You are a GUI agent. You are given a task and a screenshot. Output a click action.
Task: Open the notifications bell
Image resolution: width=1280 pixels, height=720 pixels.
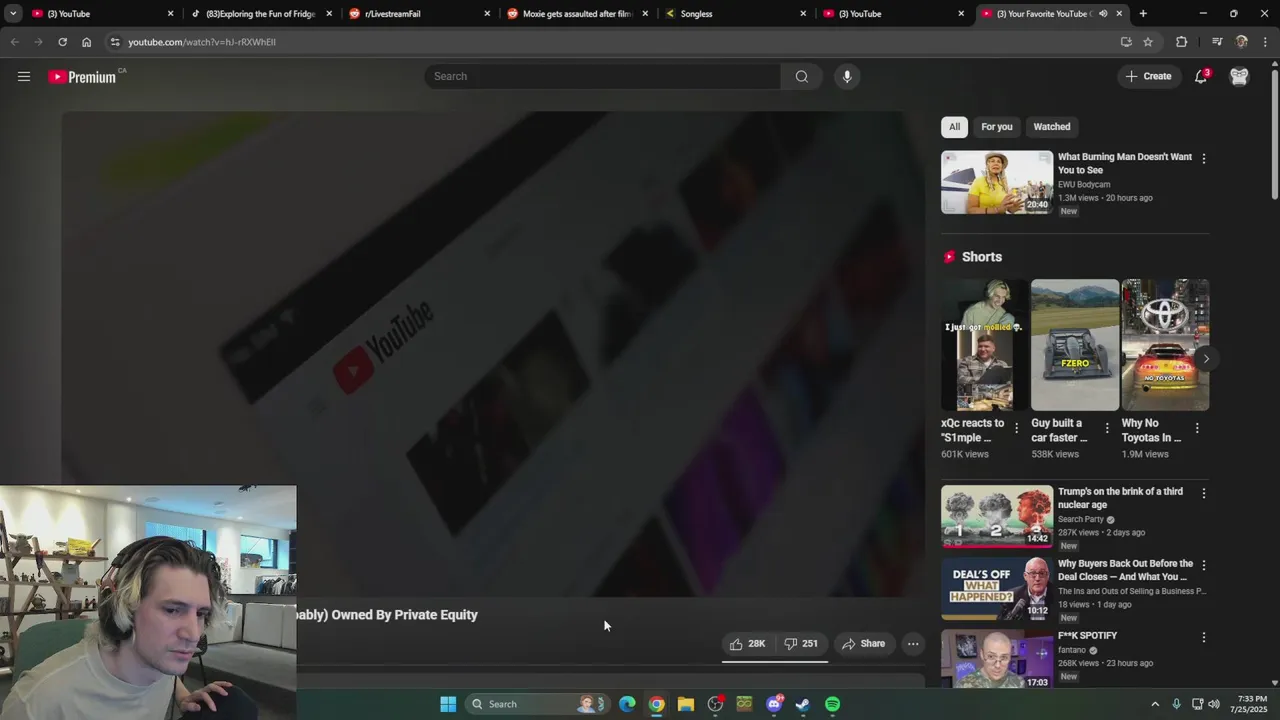(x=1201, y=76)
